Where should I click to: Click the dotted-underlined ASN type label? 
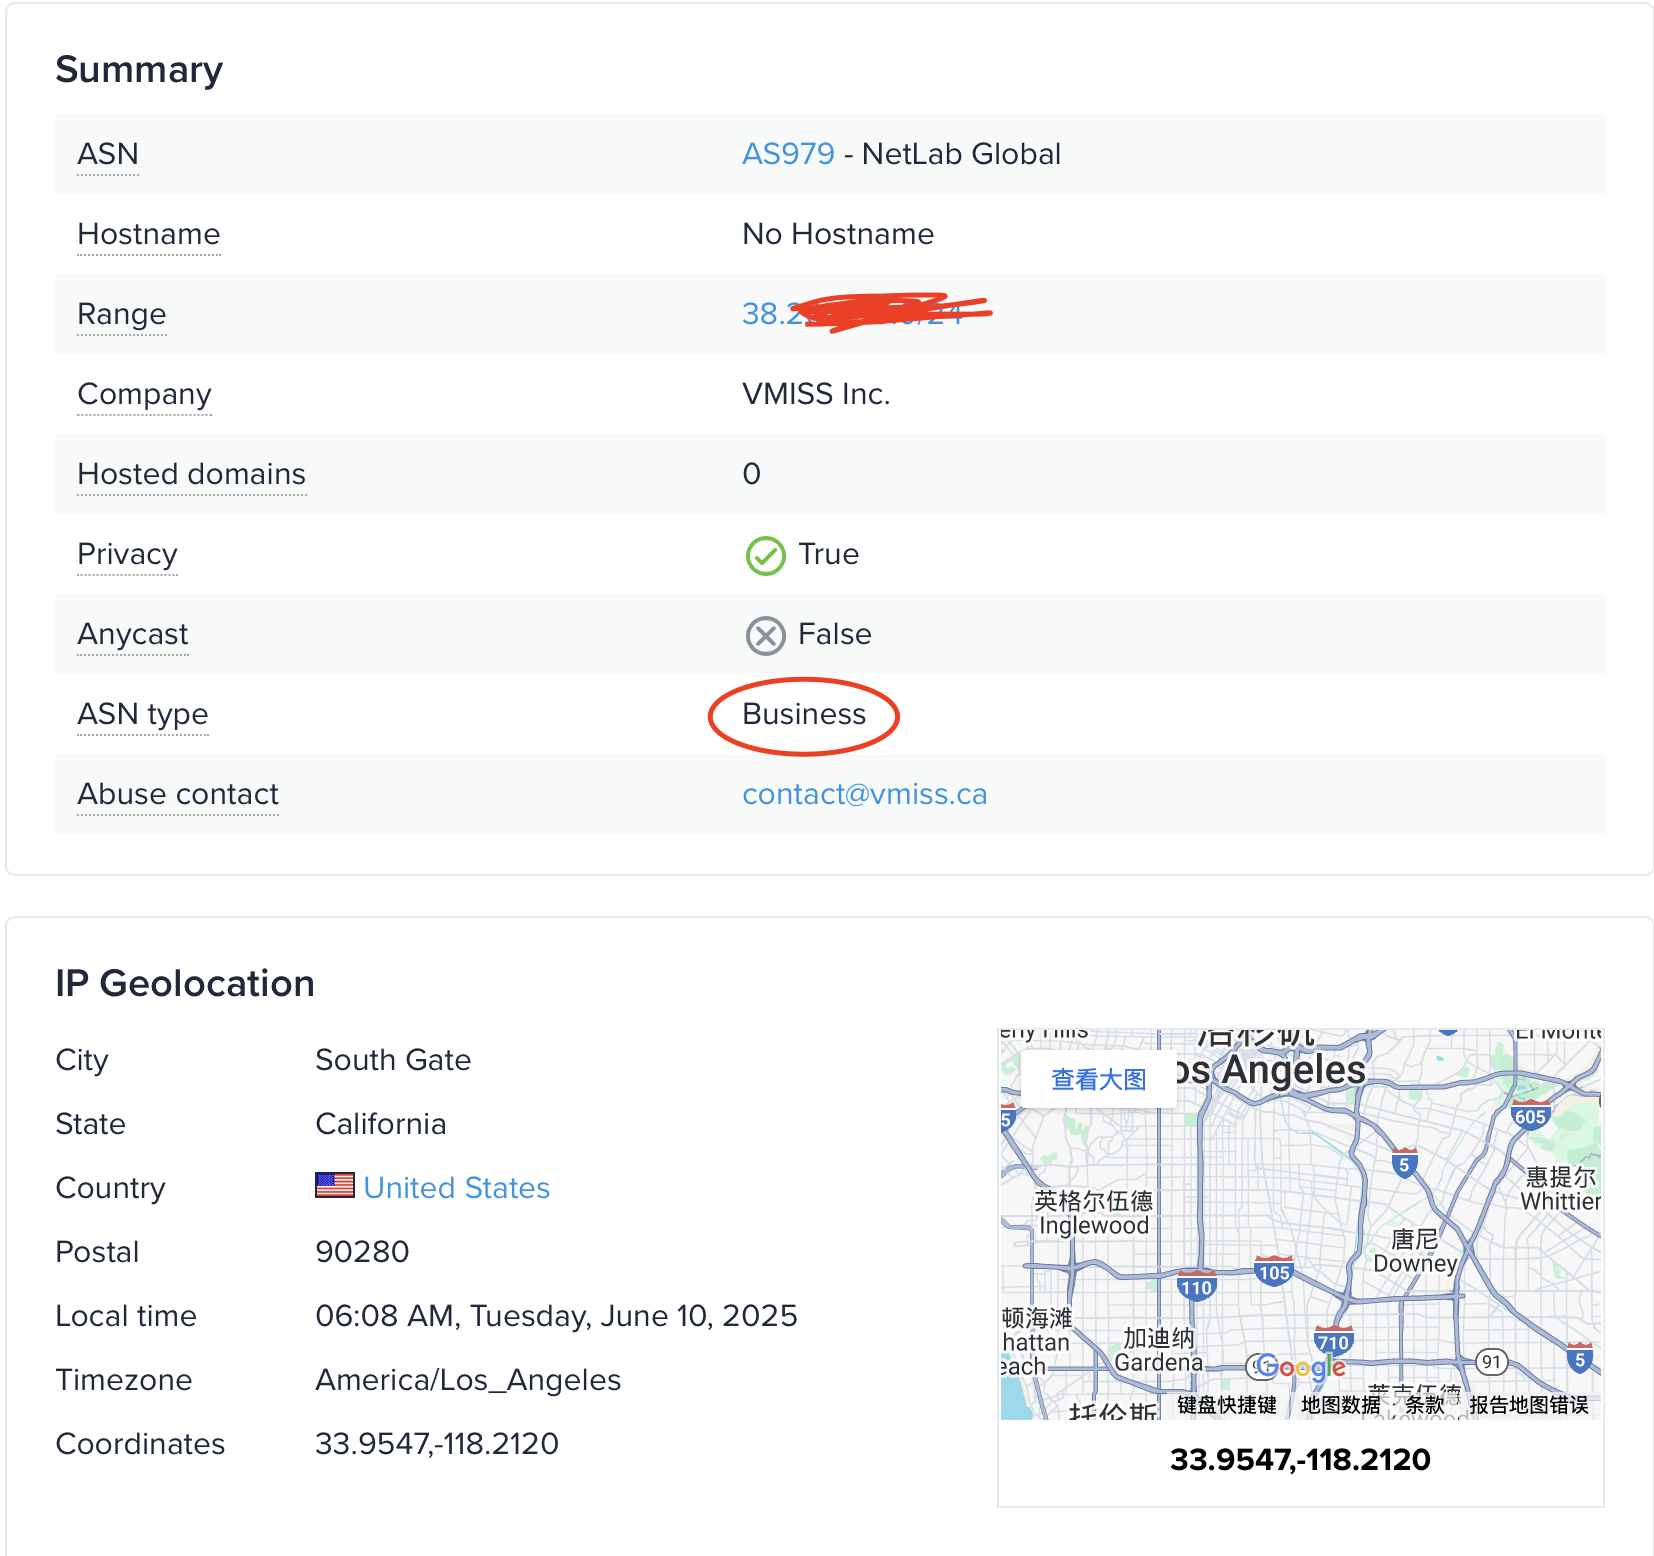click(143, 714)
